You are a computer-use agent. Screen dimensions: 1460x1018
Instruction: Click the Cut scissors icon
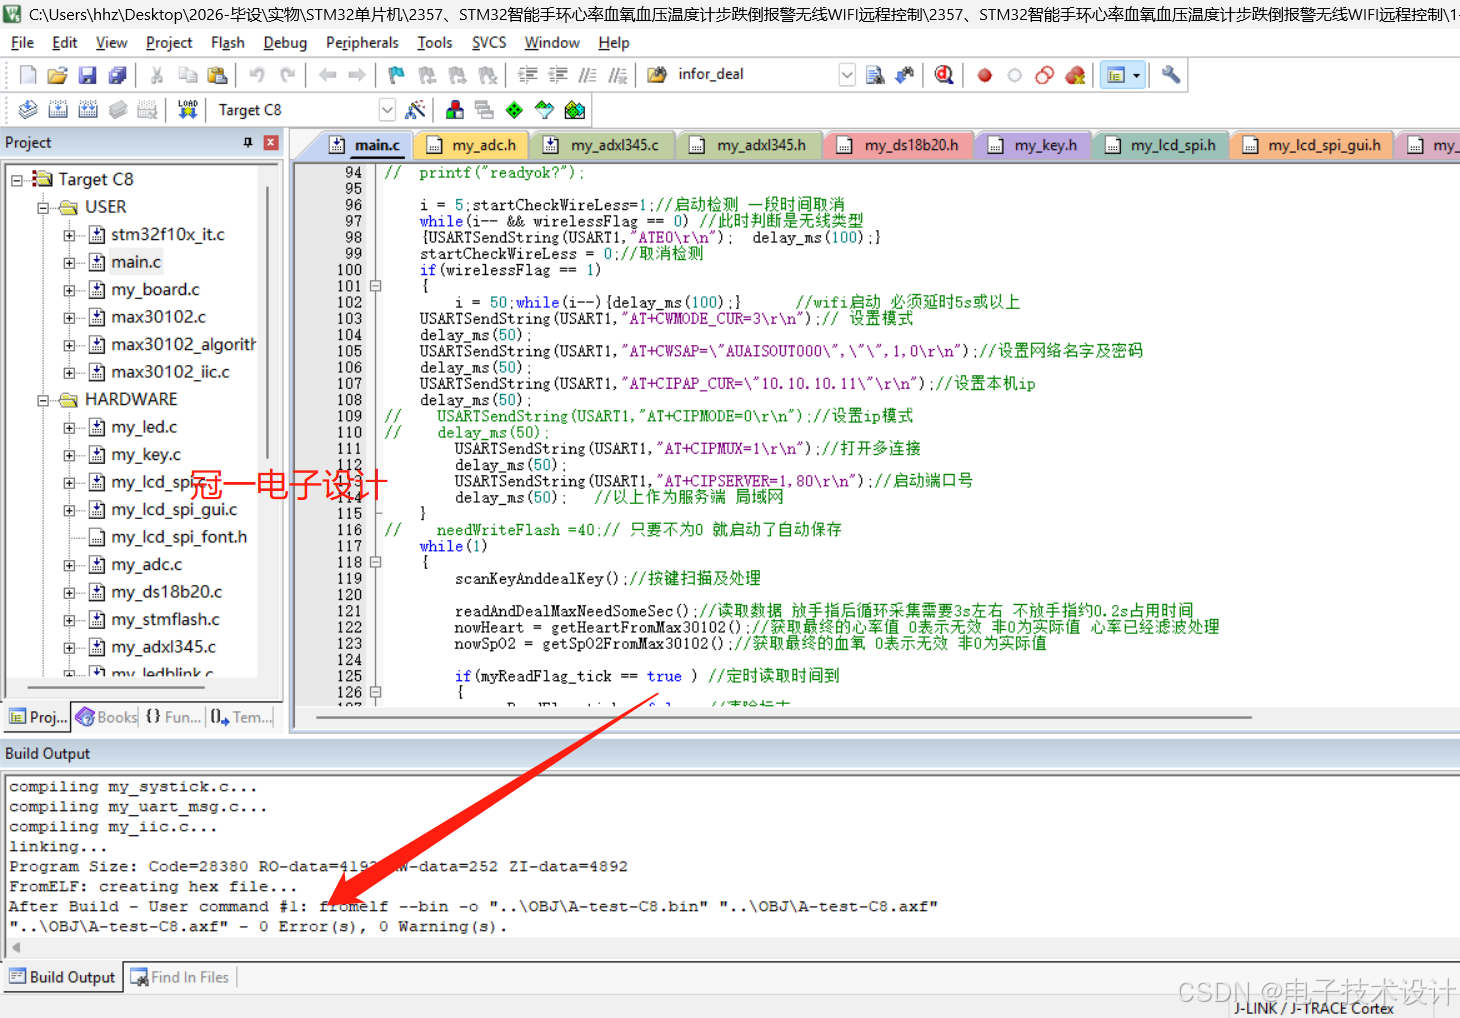tap(157, 75)
